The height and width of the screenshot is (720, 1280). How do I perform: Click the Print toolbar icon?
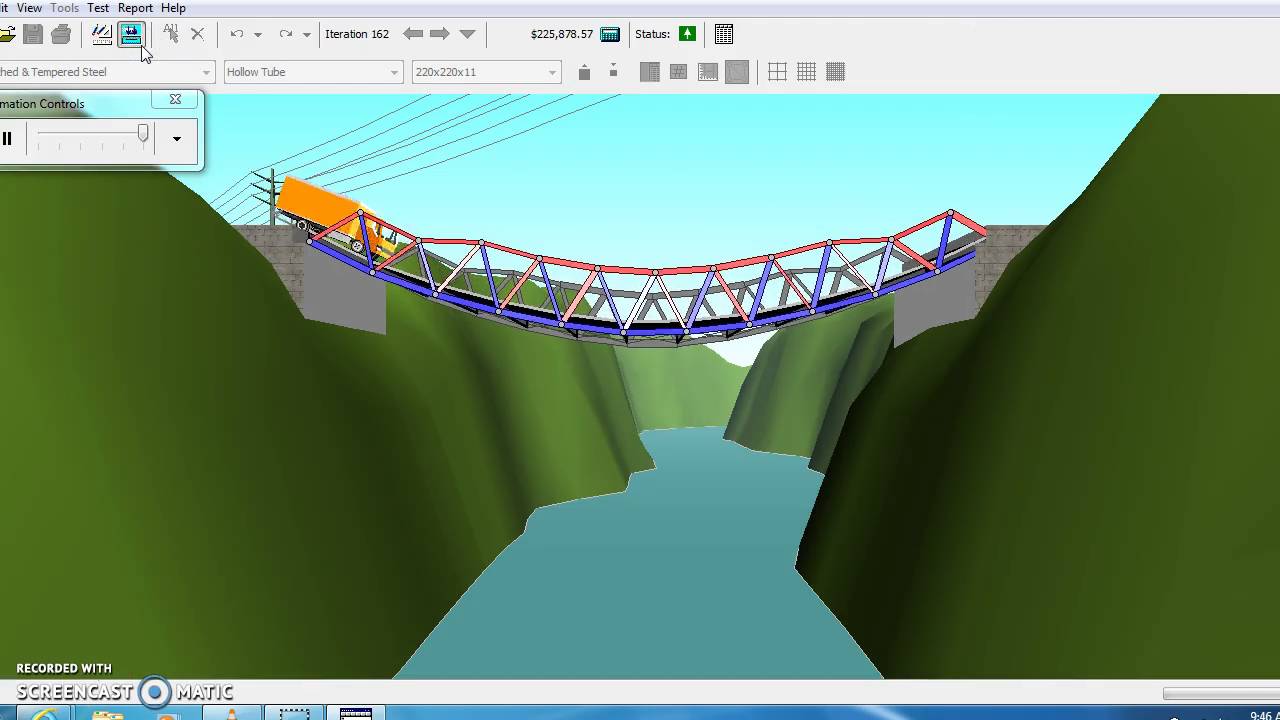click(61, 34)
